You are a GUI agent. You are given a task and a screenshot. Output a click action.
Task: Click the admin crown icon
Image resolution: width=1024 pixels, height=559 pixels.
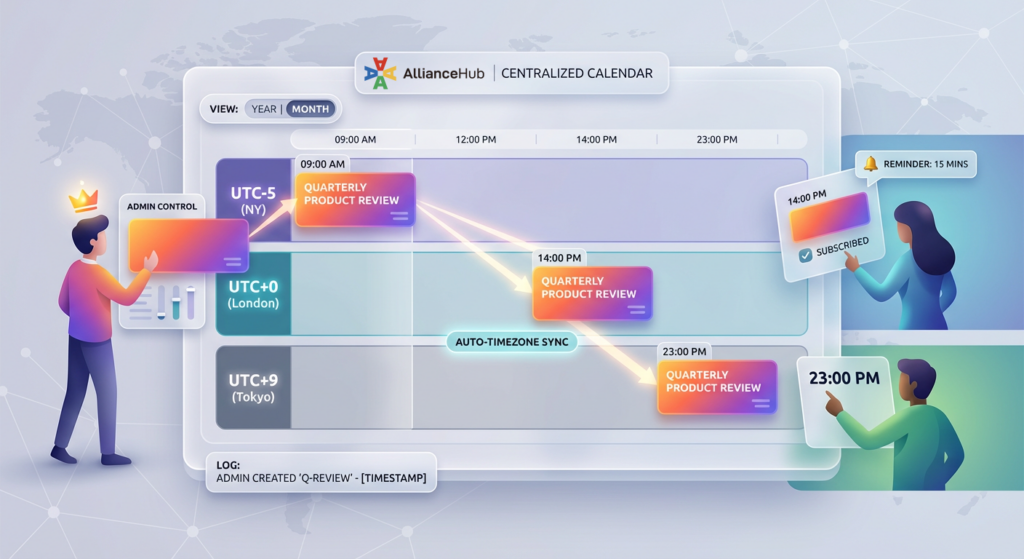click(x=82, y=200)
